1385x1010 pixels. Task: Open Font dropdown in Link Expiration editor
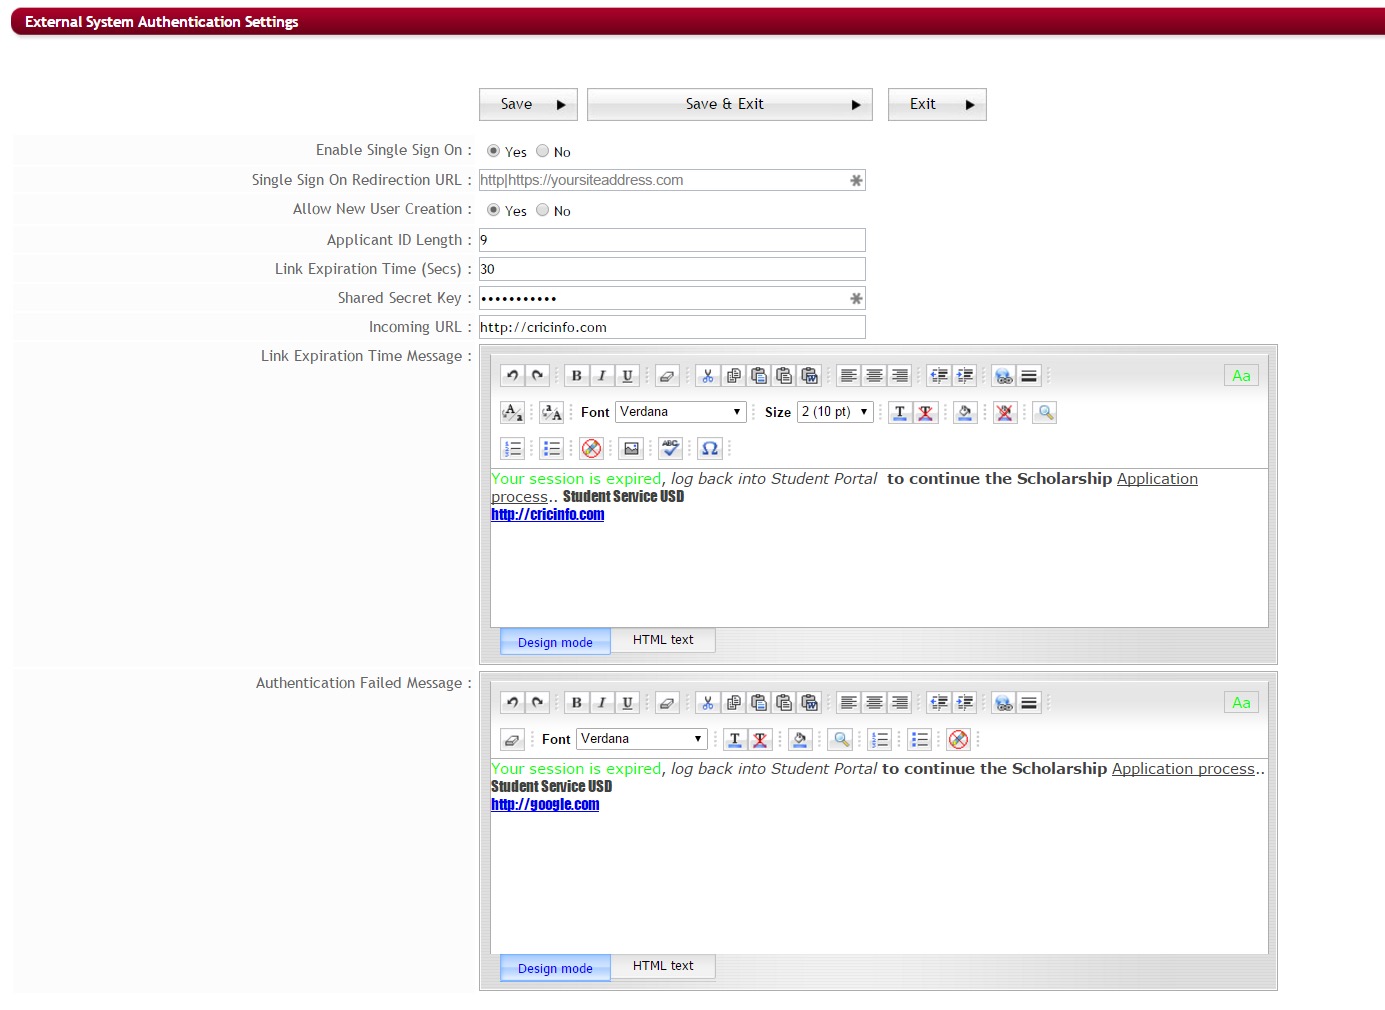pyautogui.click(x=680, y=412)
